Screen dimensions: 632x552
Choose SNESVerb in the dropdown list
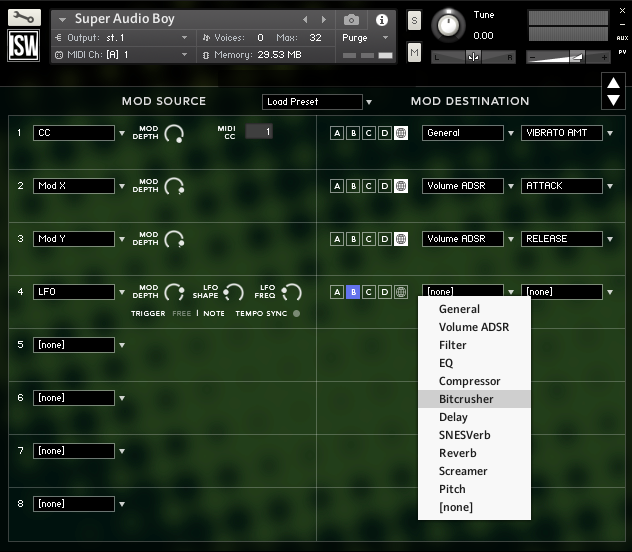(464, 435)
